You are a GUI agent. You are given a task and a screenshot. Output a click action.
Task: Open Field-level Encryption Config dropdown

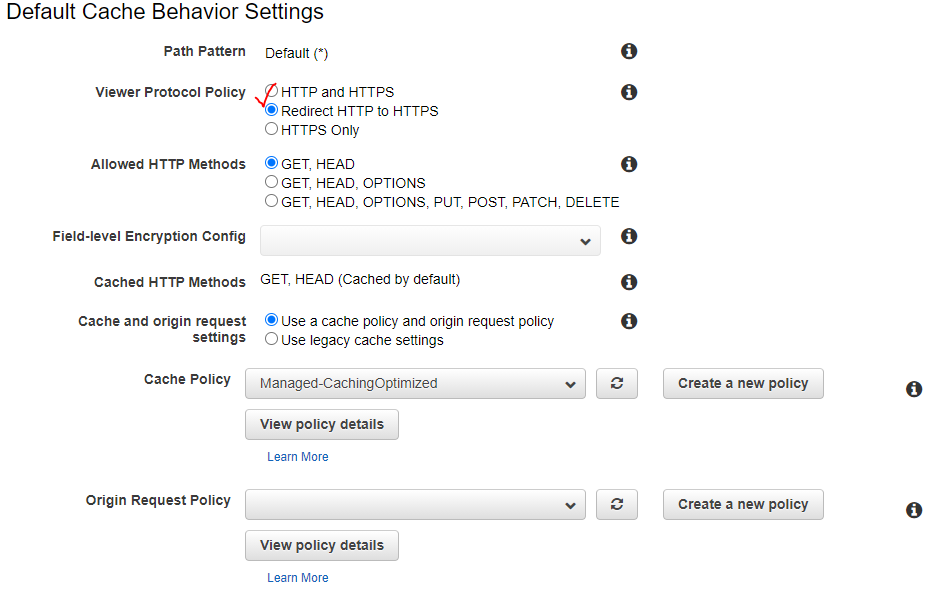tap(430, 241)
